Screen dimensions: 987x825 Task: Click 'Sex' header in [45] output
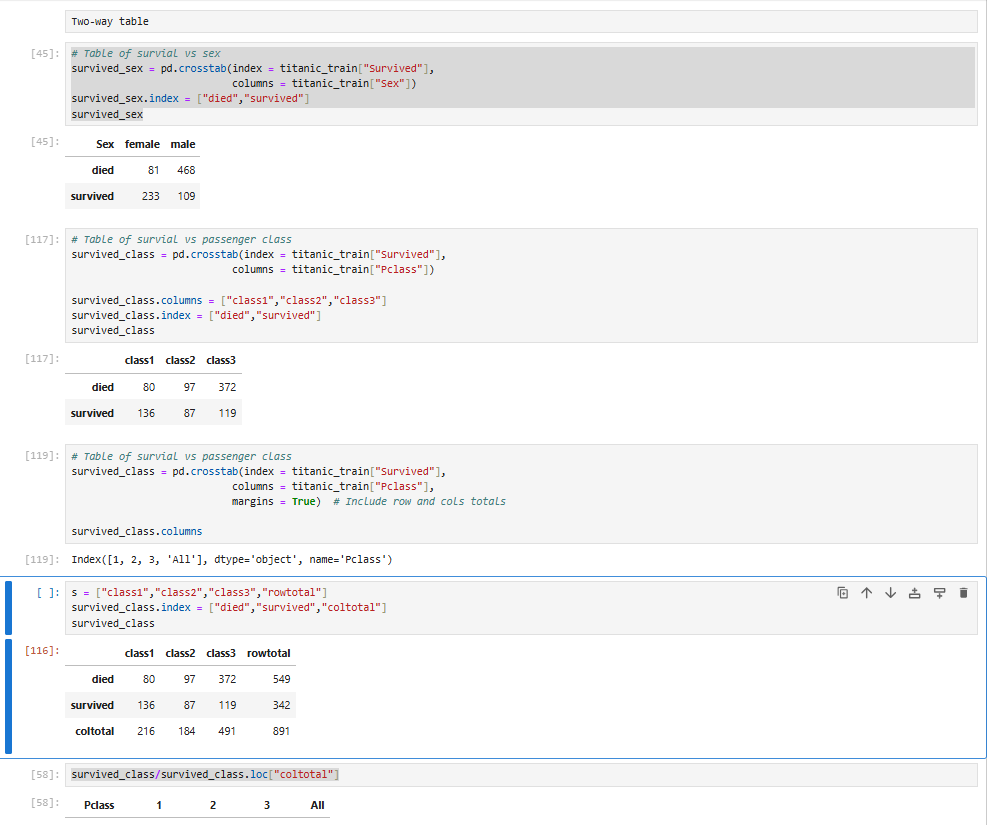point(105,144)
